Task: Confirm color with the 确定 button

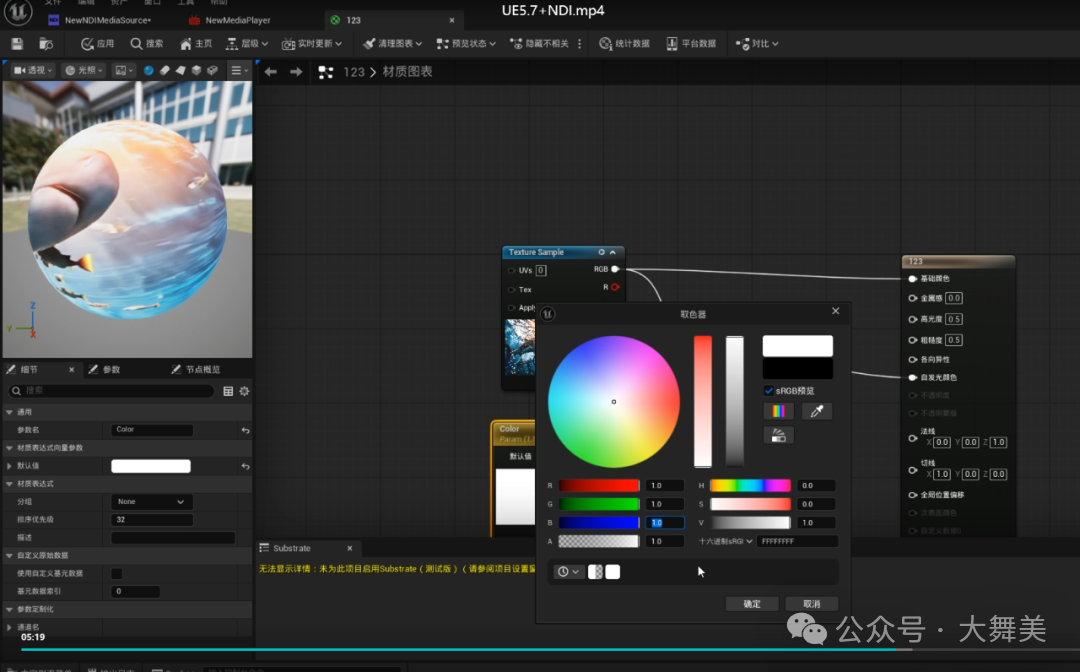Action: pos(752,603)
